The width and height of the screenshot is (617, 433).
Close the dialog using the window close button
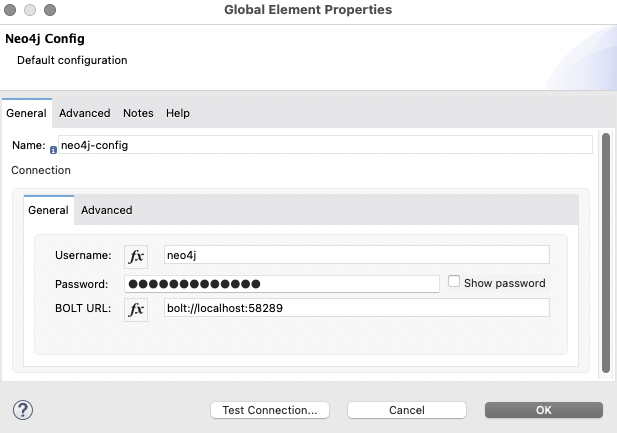click(x=10, y=10)
